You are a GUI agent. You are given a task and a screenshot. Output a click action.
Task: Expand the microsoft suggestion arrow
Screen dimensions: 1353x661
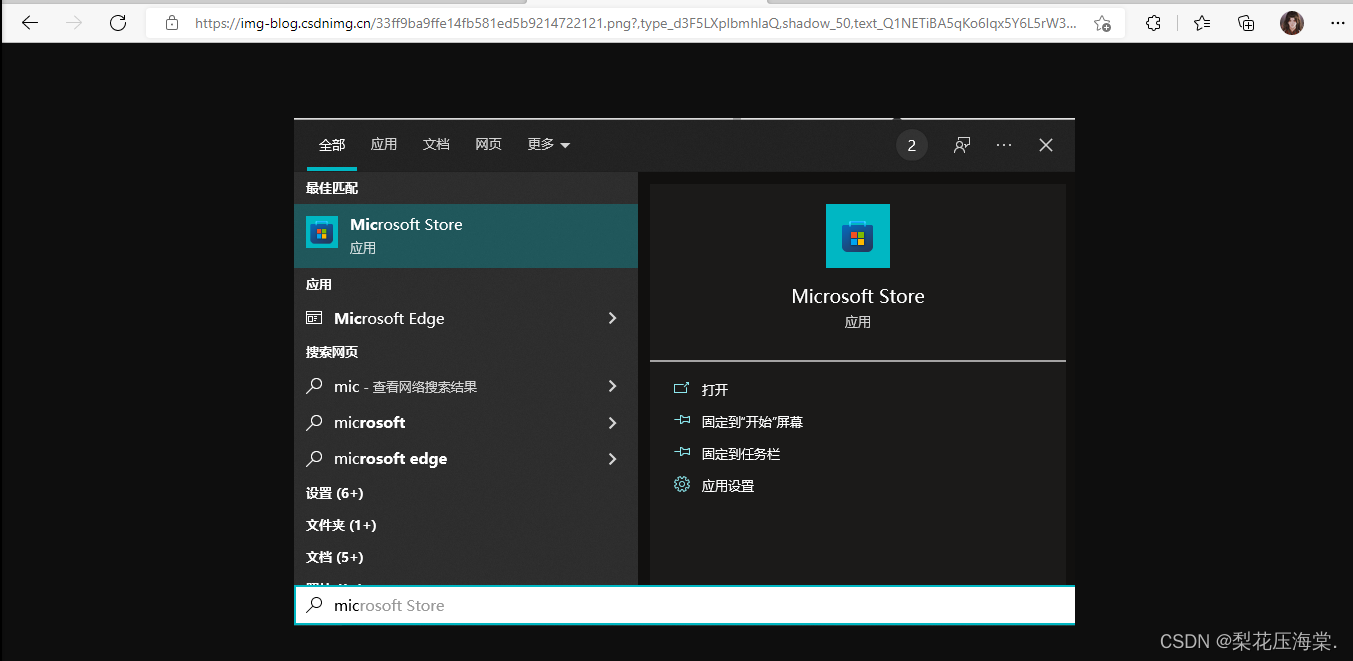[613, 423]
